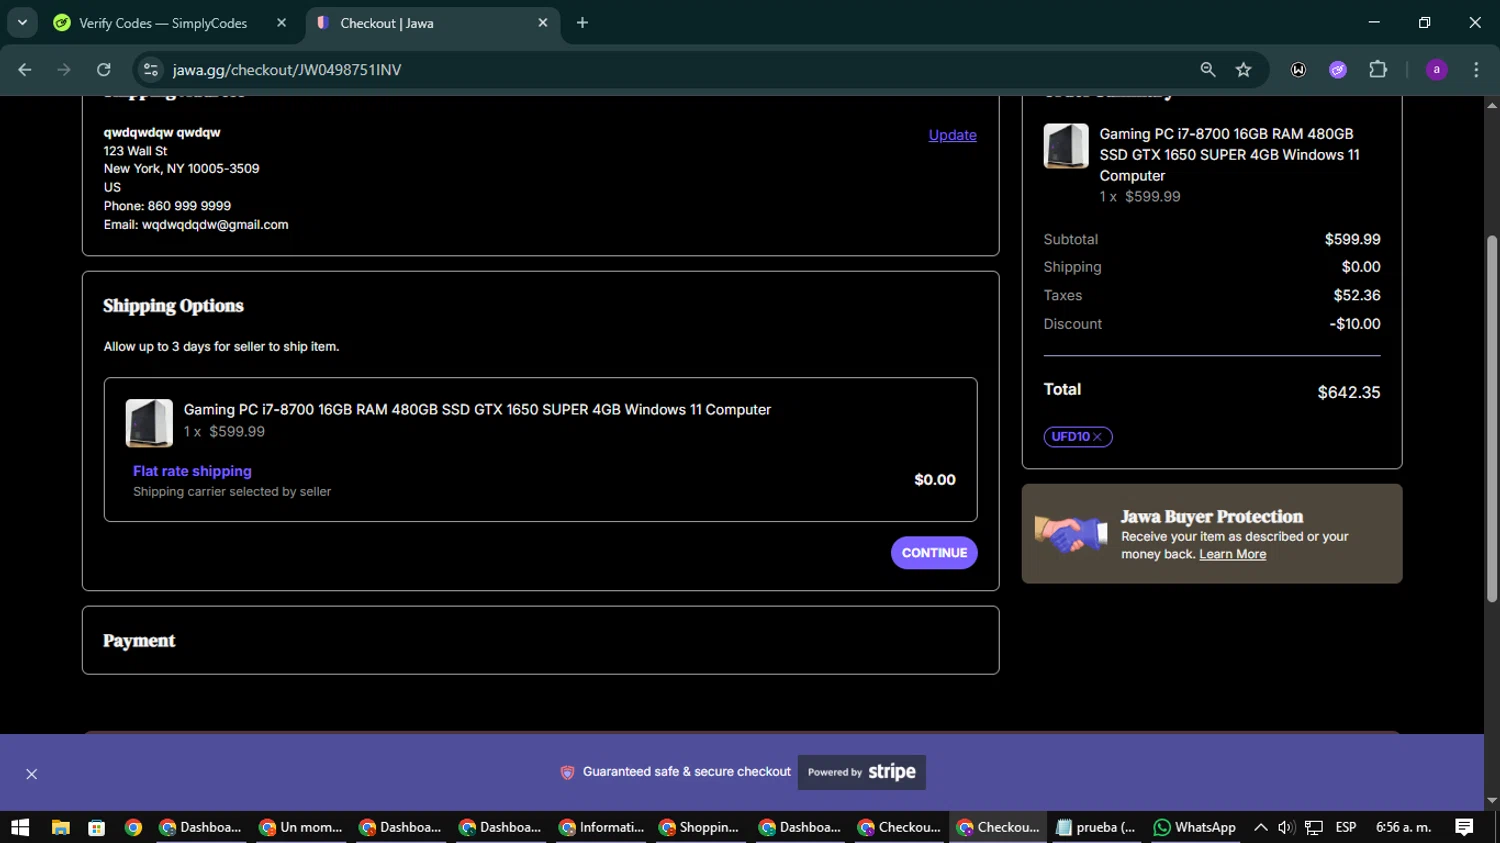
Task: Open the prueba notepad taskbar window
Action: point(1096,827)
